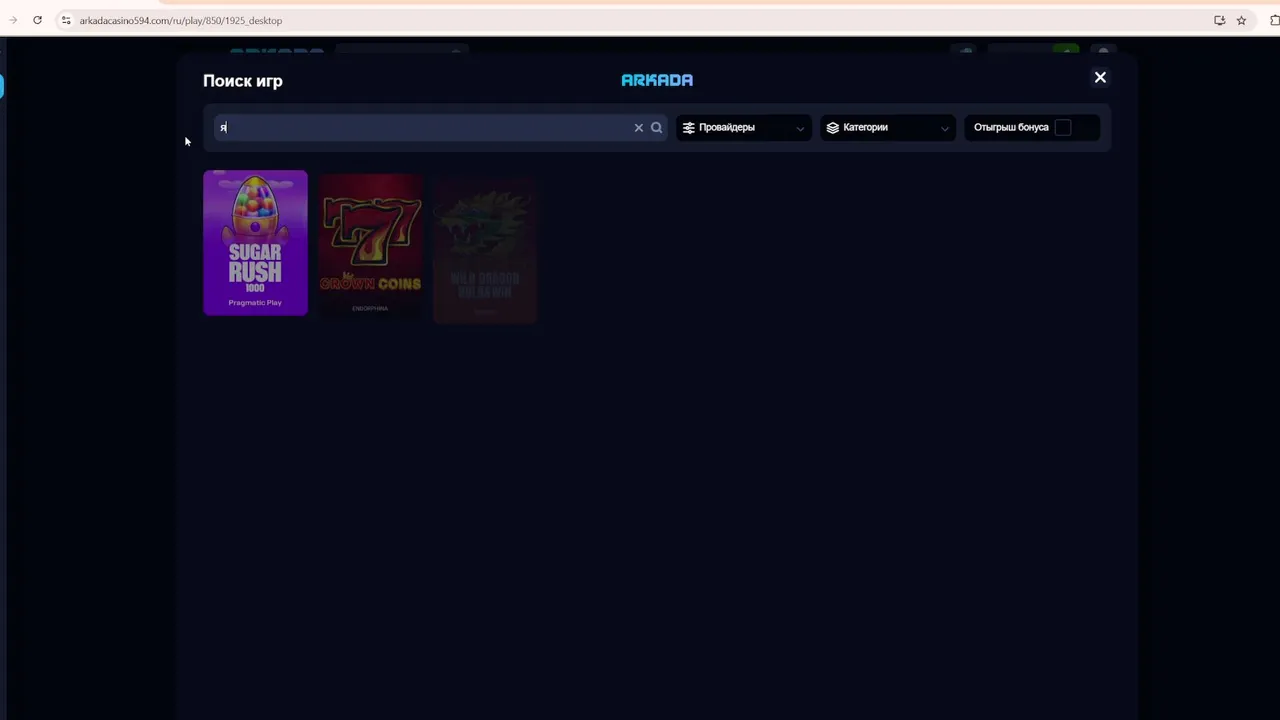
Task: Go forward in browser history
Action: pyautogui.click(x=13, y=20)
